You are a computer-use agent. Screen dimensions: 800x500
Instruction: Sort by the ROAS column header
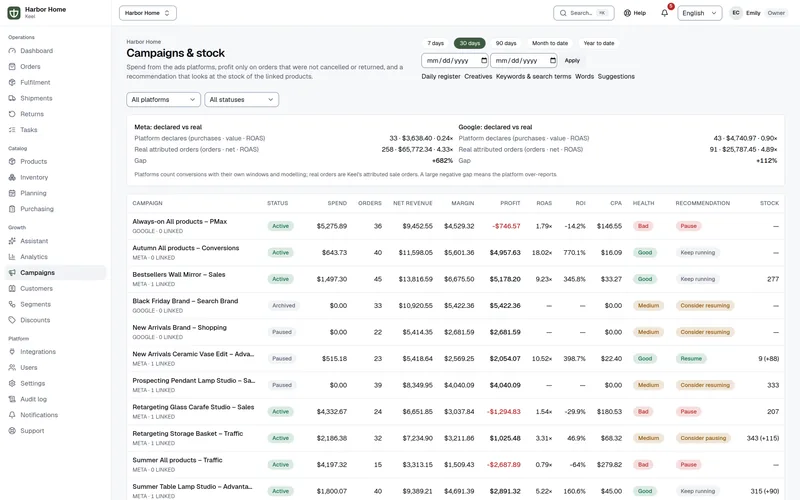tap(544, 203)
